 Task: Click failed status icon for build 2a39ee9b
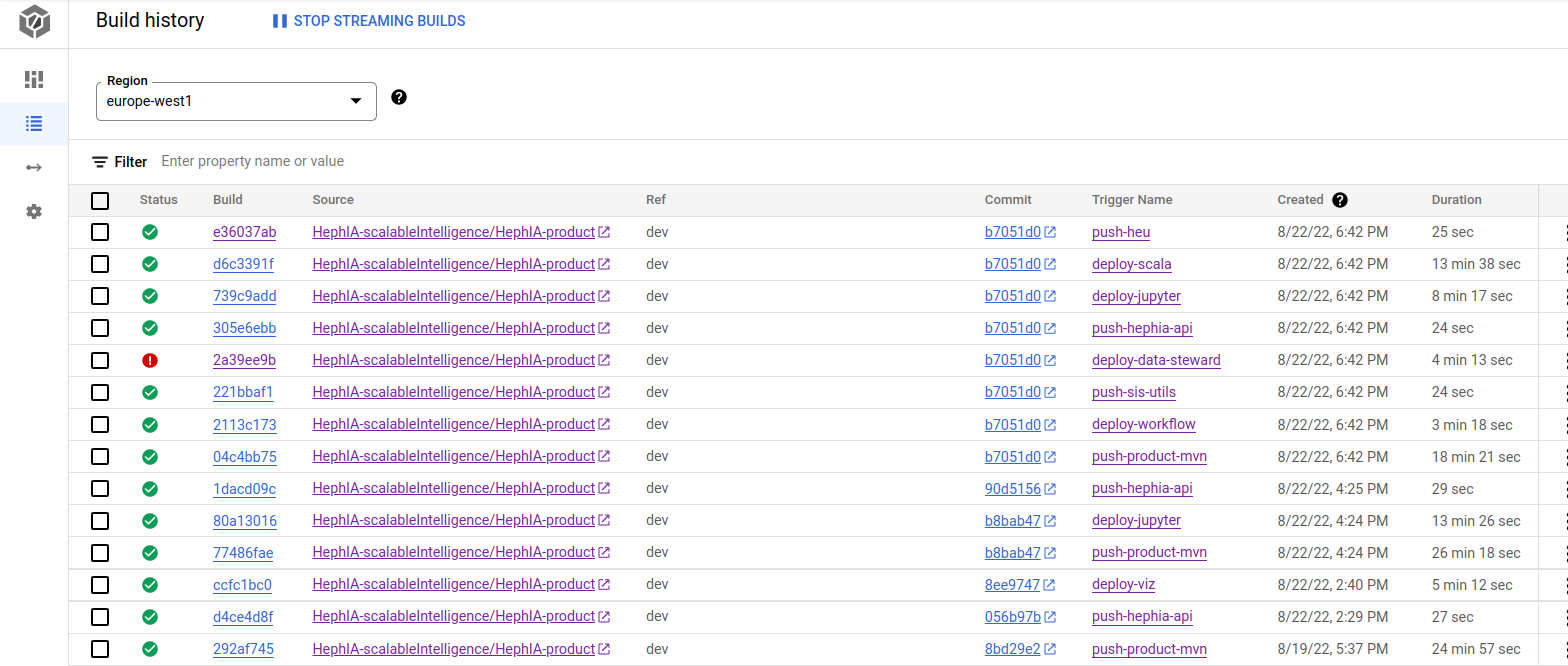150,360
